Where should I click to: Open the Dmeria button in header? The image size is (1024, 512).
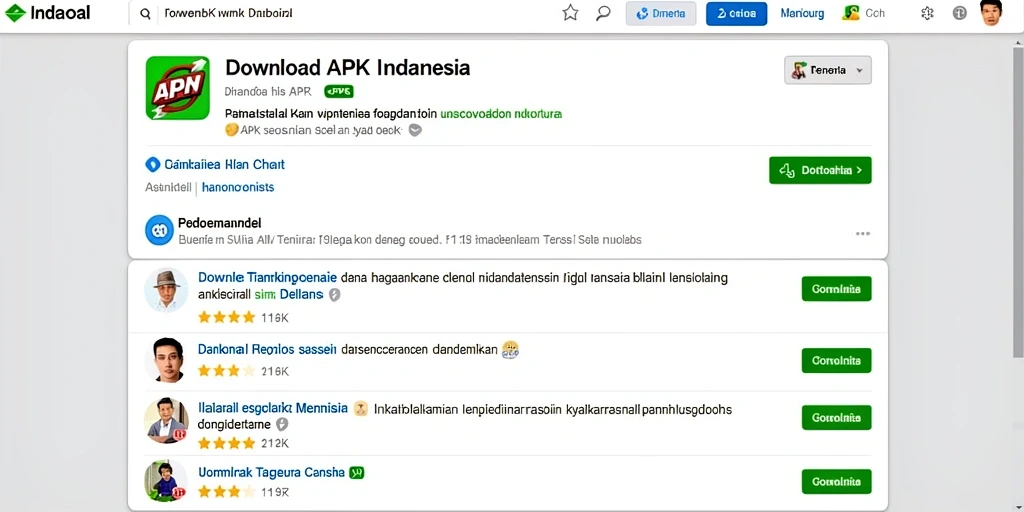661,13
